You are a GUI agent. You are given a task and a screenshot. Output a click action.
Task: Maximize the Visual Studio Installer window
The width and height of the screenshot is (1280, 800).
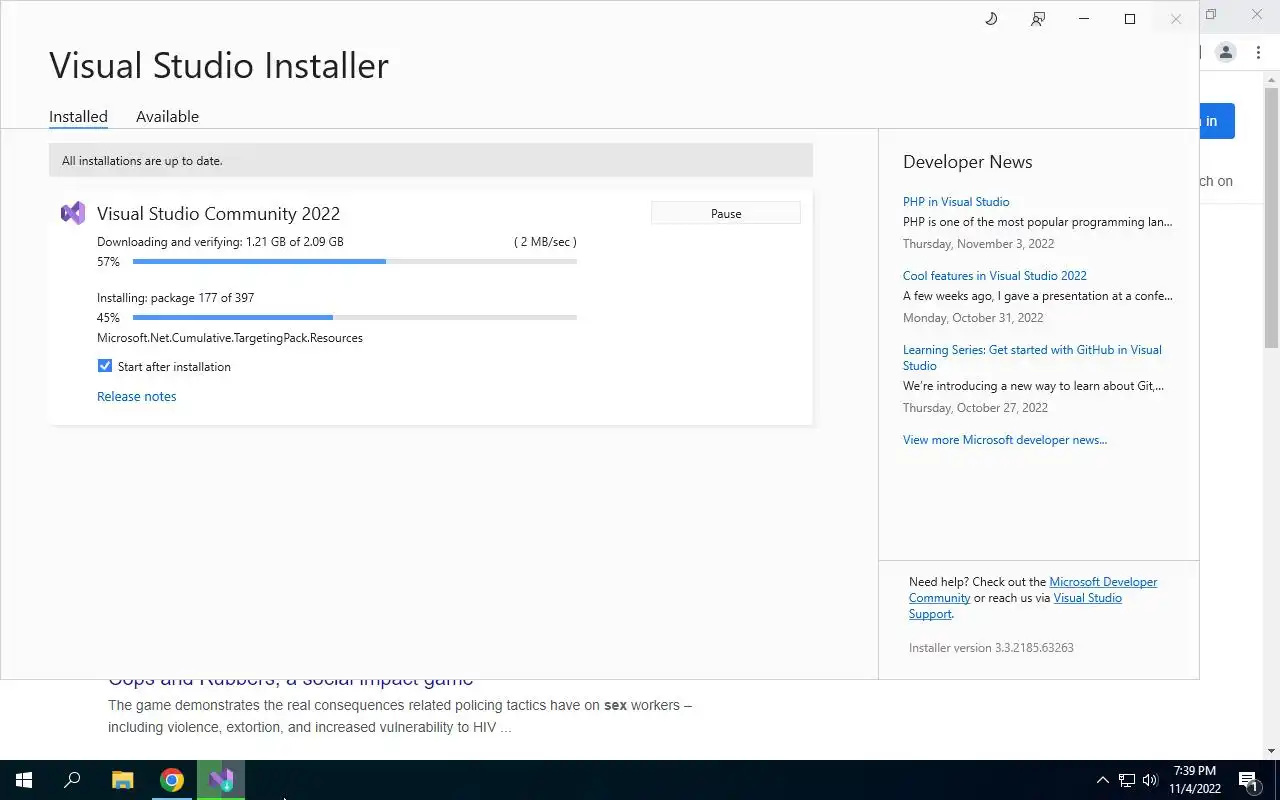point(1130,19)
